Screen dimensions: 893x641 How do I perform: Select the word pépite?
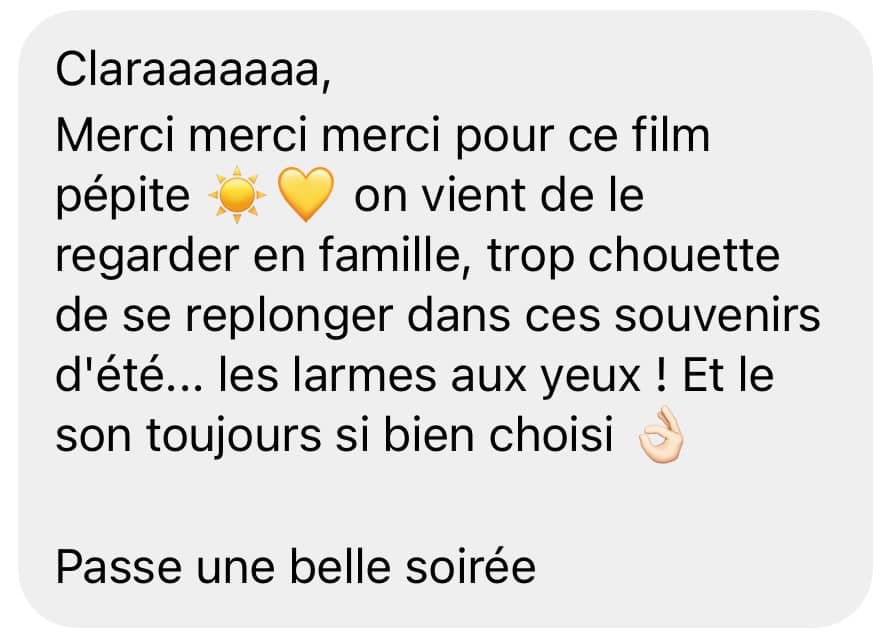coord(123,198)
